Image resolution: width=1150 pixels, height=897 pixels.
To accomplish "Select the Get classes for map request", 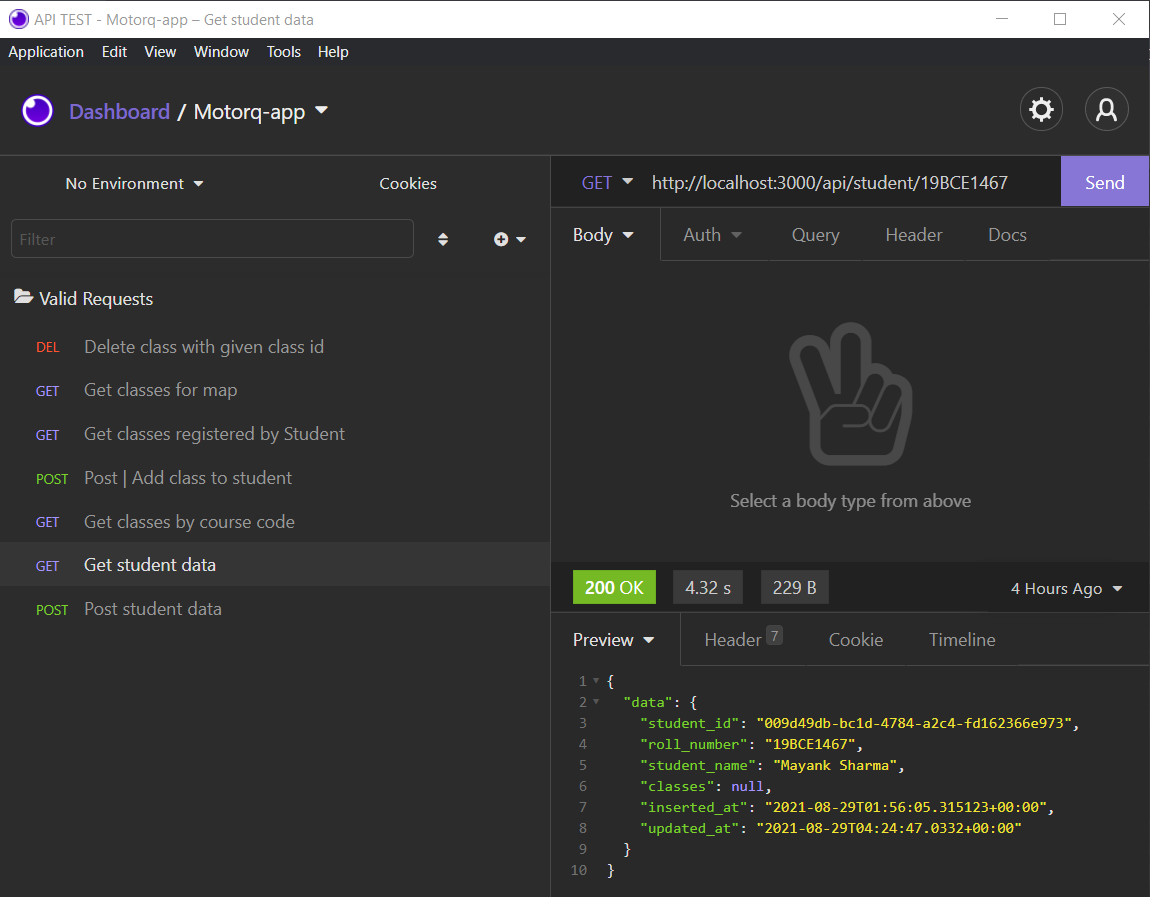I will pos(160,390).
